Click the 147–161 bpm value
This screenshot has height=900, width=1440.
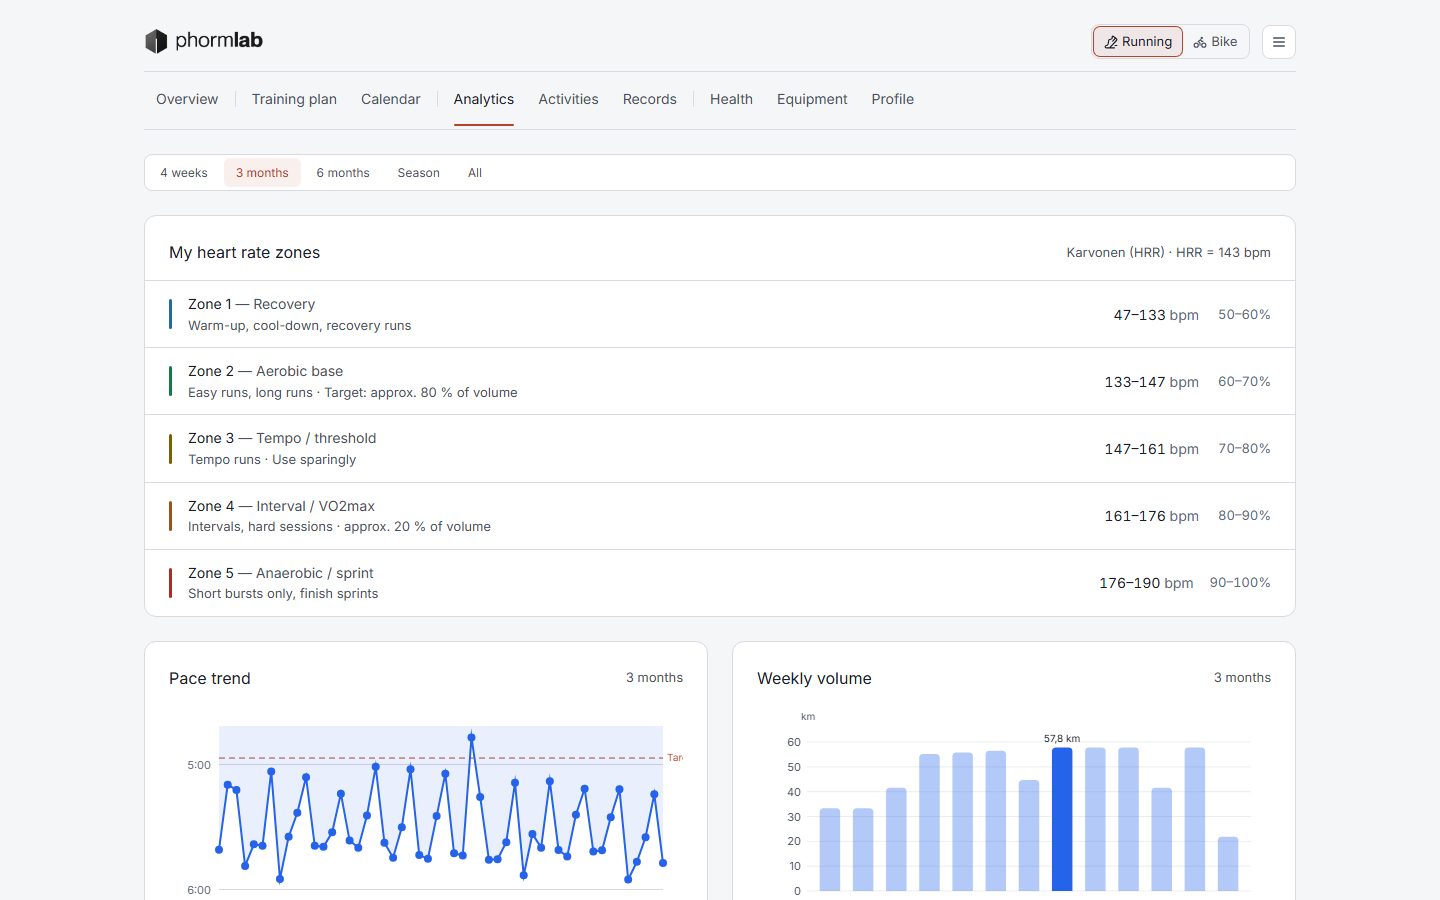tap(1151, 449)
